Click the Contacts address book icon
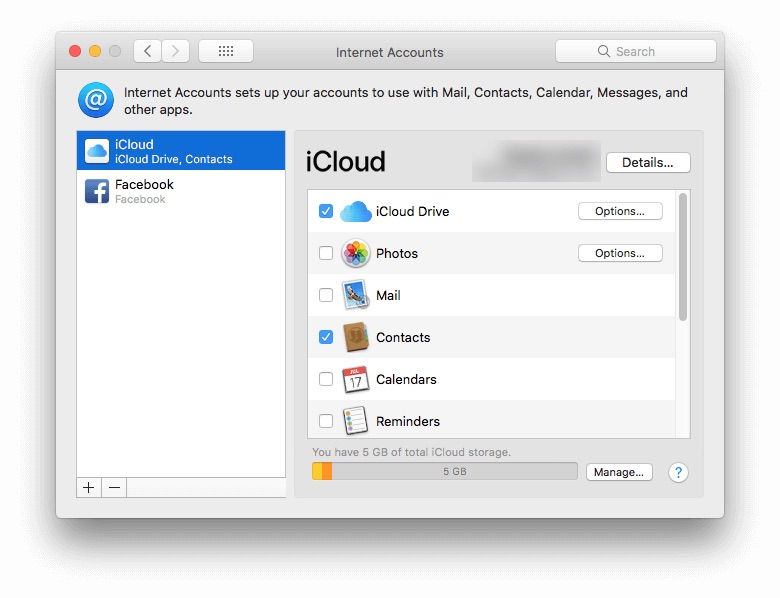Viewport: 780px width, 598px height. coord(356,337)
